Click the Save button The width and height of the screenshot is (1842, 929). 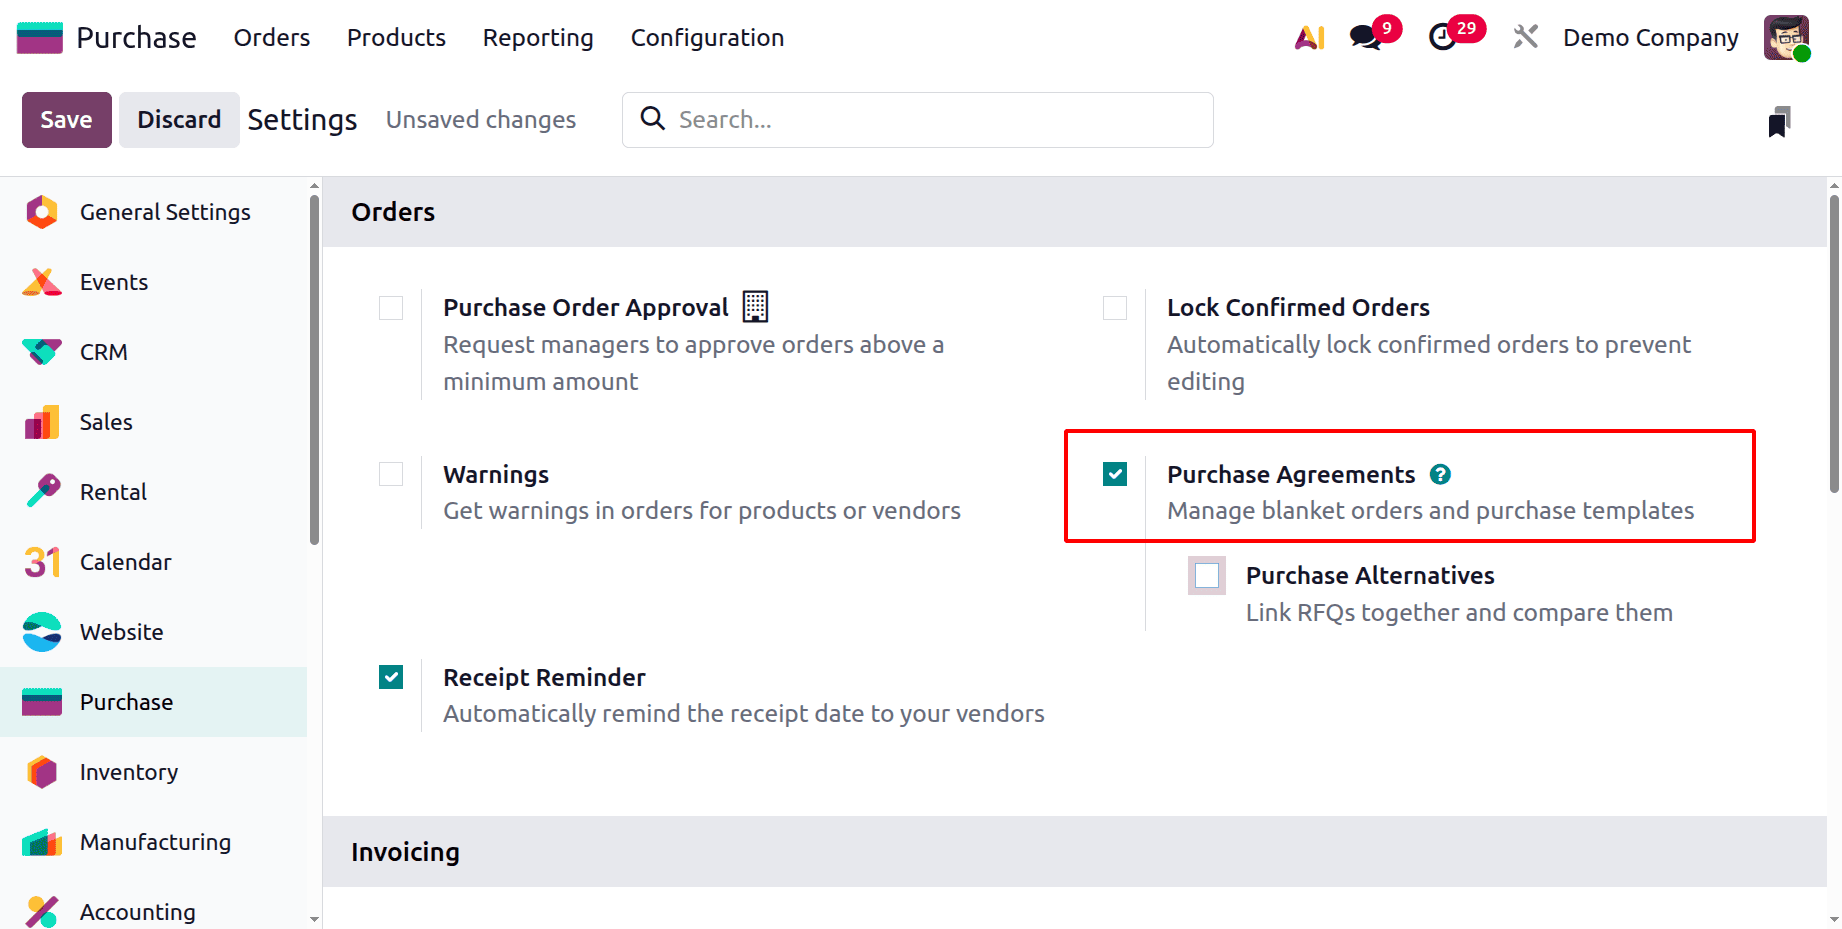(66, 119)
